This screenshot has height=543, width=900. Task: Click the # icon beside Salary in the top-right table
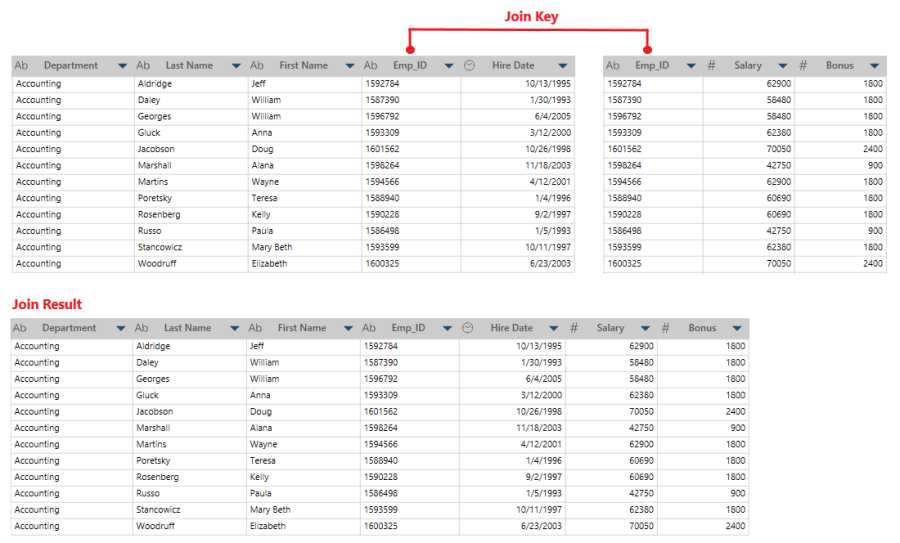point(711,66)
